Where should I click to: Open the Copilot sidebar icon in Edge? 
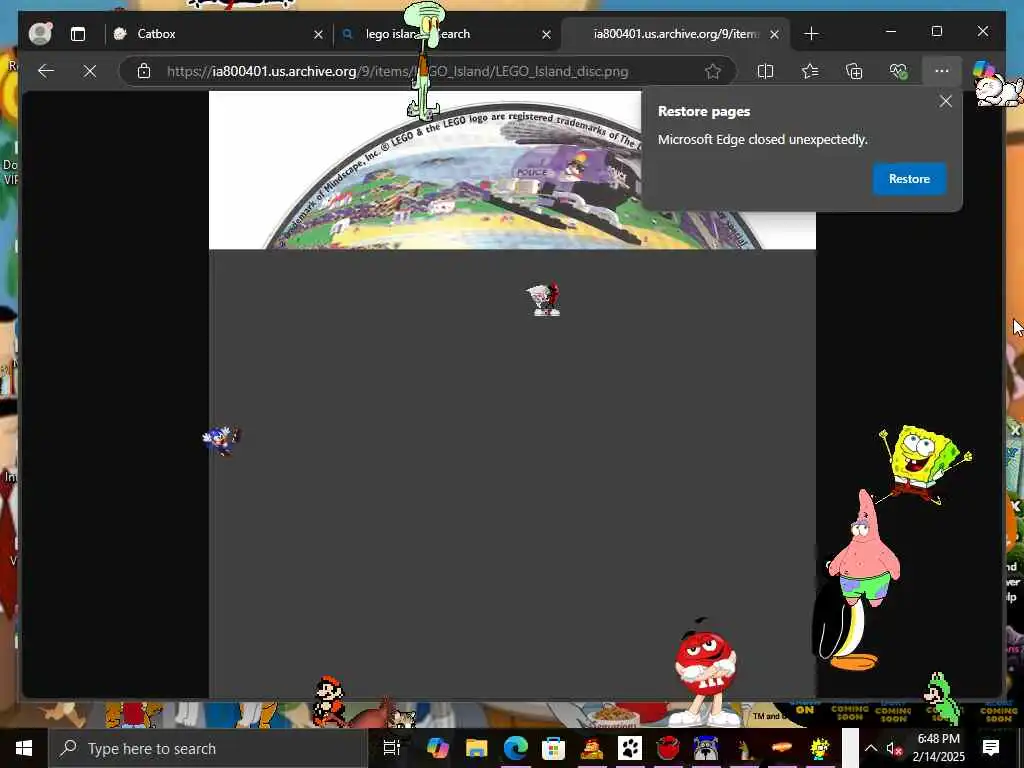984,70
